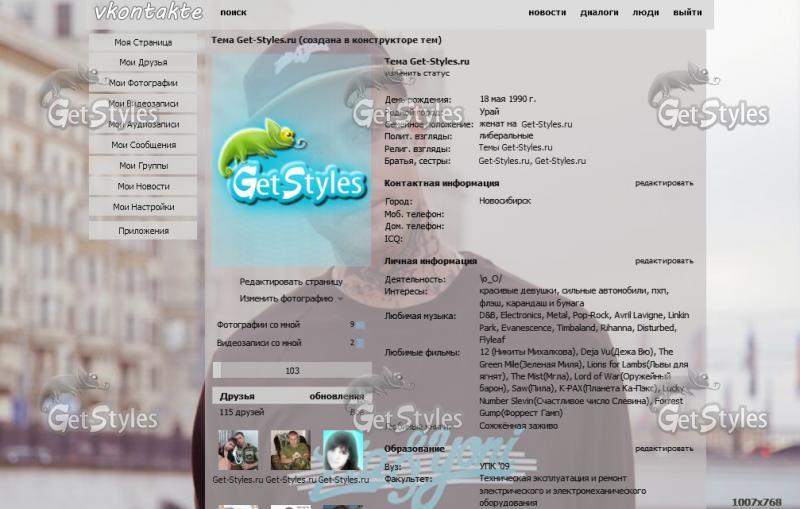
Task: Open Видеозаписи со мной link
Action: pos(259,343)
